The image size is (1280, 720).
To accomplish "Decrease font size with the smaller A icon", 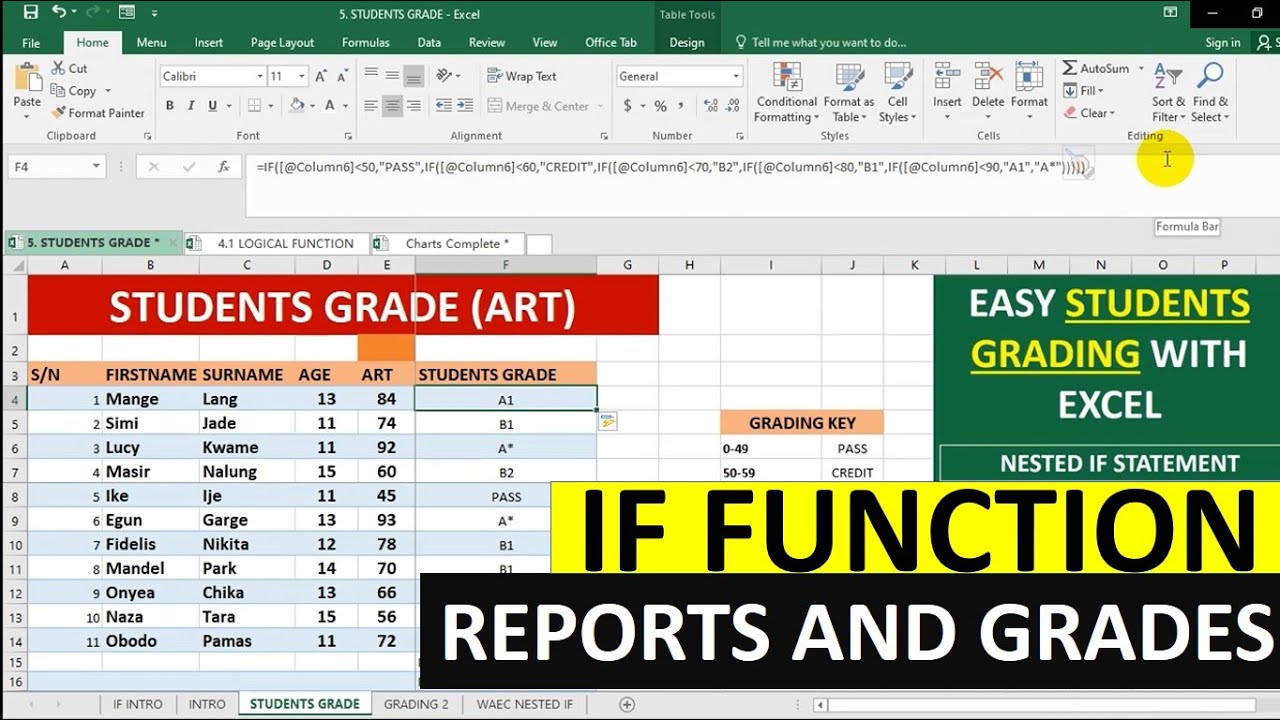I will coord(341,76).
